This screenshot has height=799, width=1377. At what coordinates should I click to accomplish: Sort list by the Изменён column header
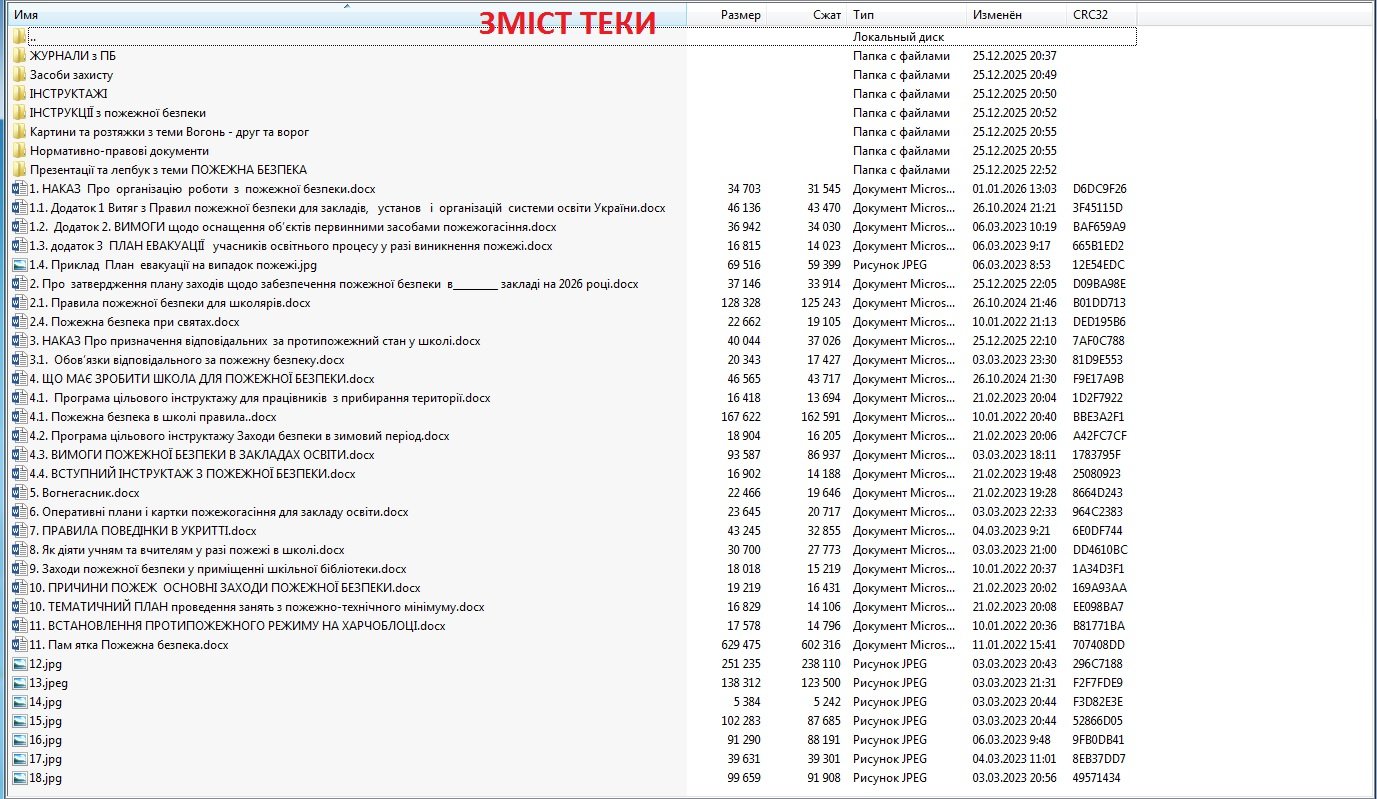pos(997,15)
